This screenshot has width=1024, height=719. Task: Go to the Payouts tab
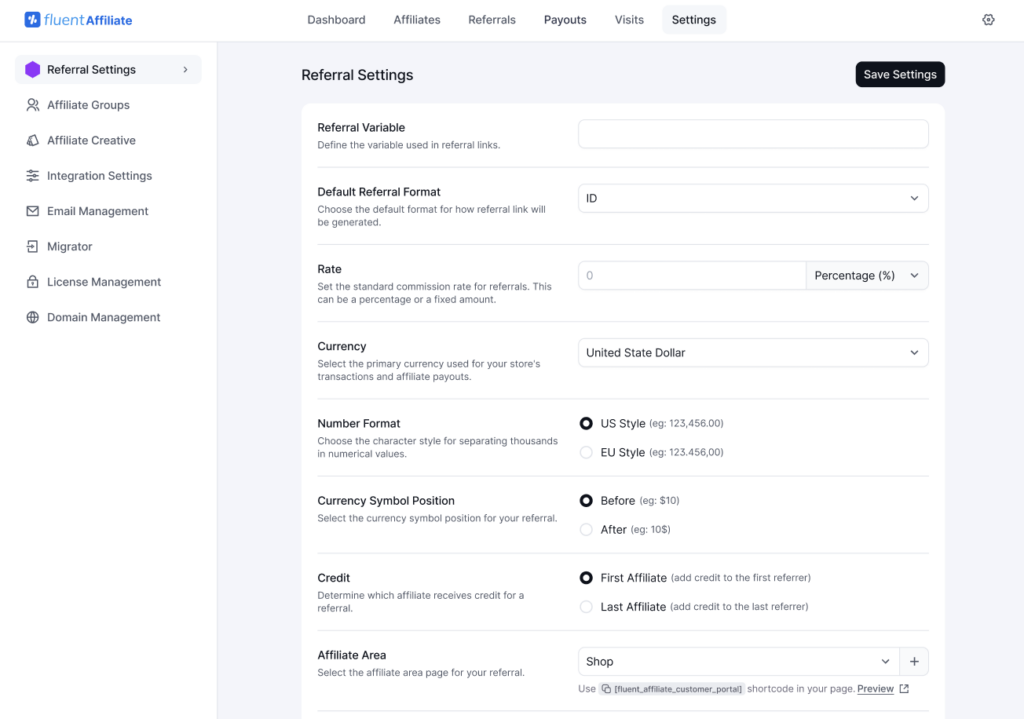tap(565, 20)
